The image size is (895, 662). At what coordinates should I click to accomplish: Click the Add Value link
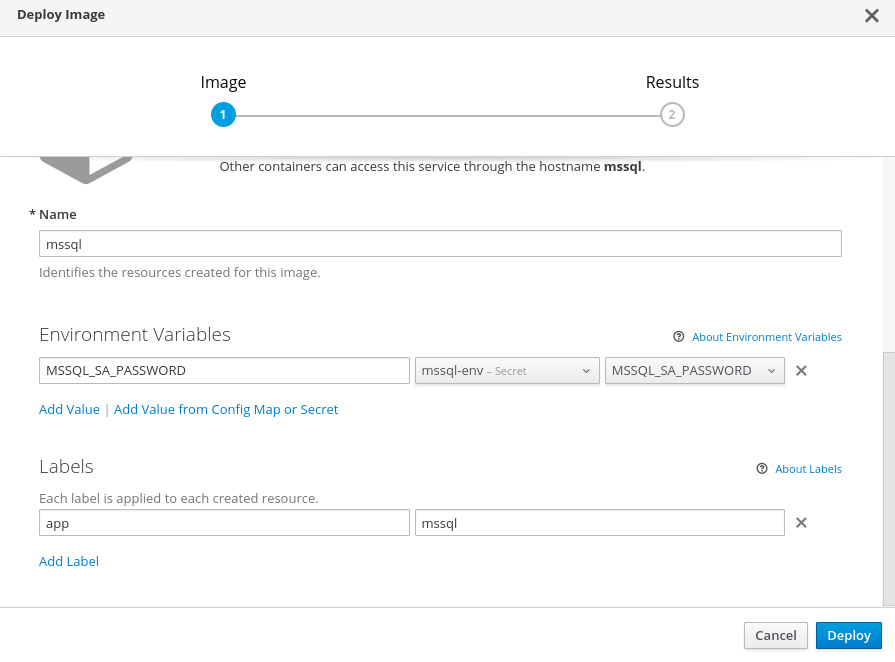[x=69, y=409]
